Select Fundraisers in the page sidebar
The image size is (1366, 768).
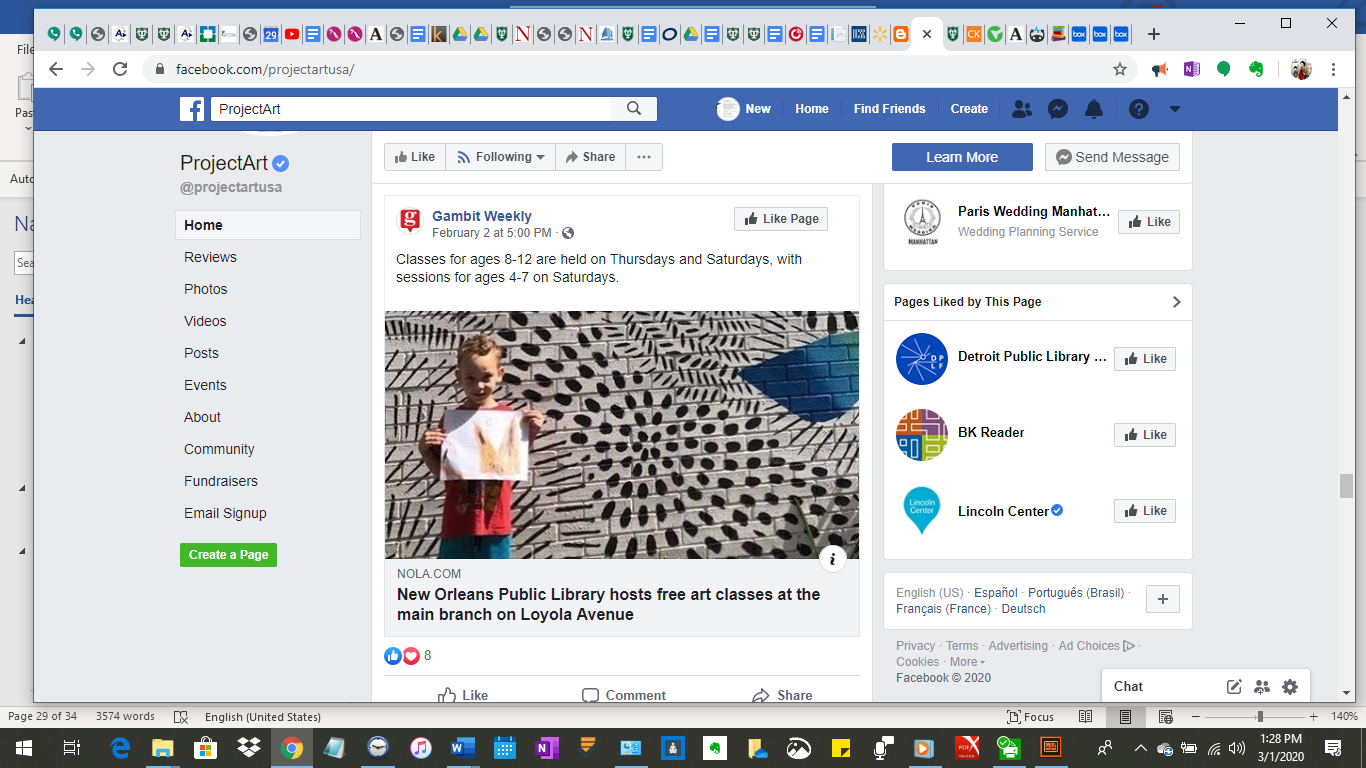221,481
